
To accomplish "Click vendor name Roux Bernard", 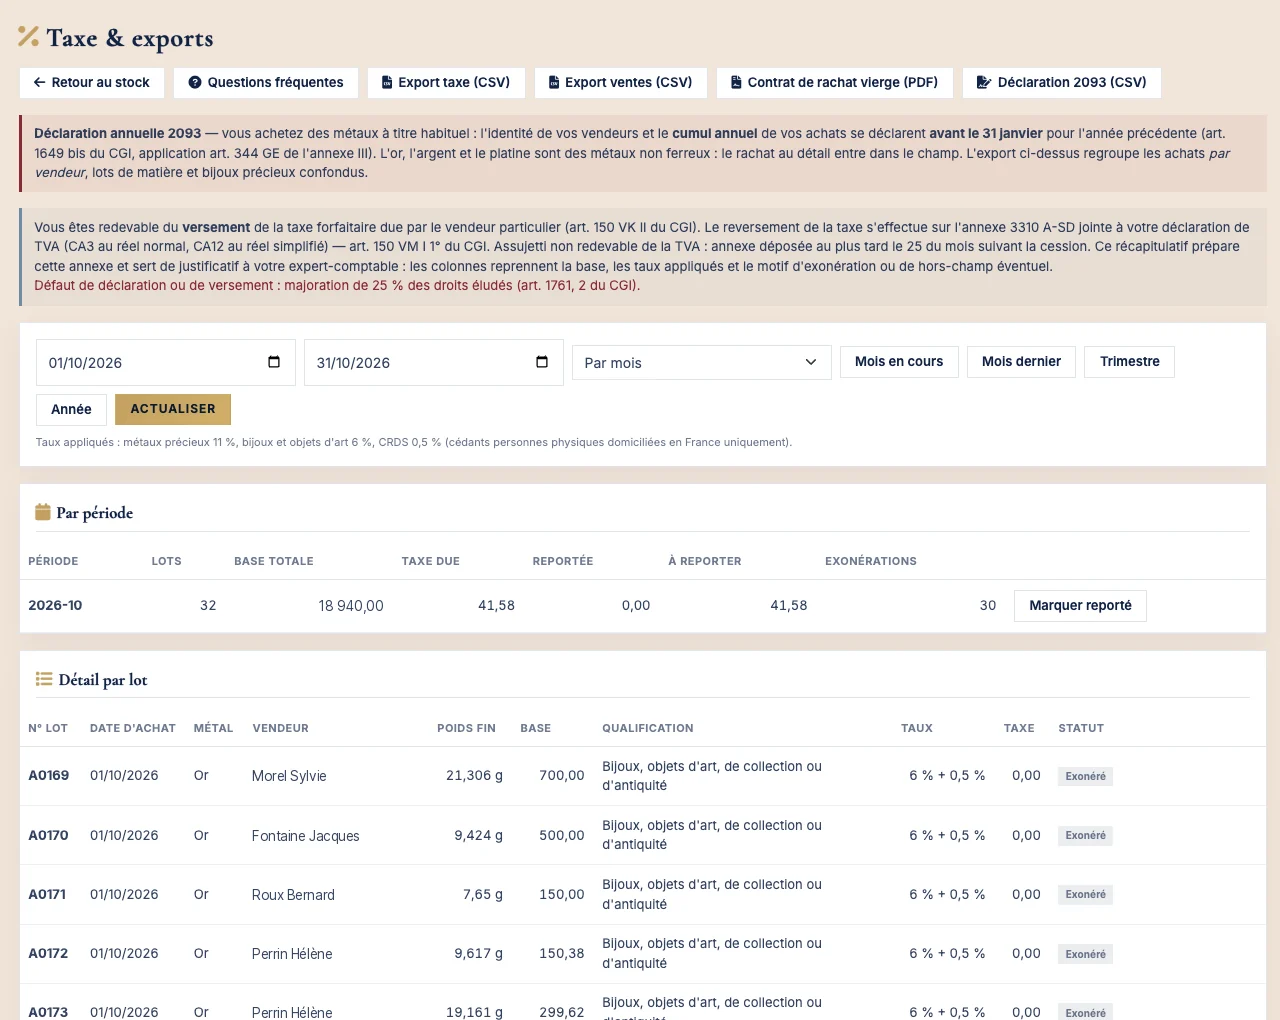I will (293, 895).
